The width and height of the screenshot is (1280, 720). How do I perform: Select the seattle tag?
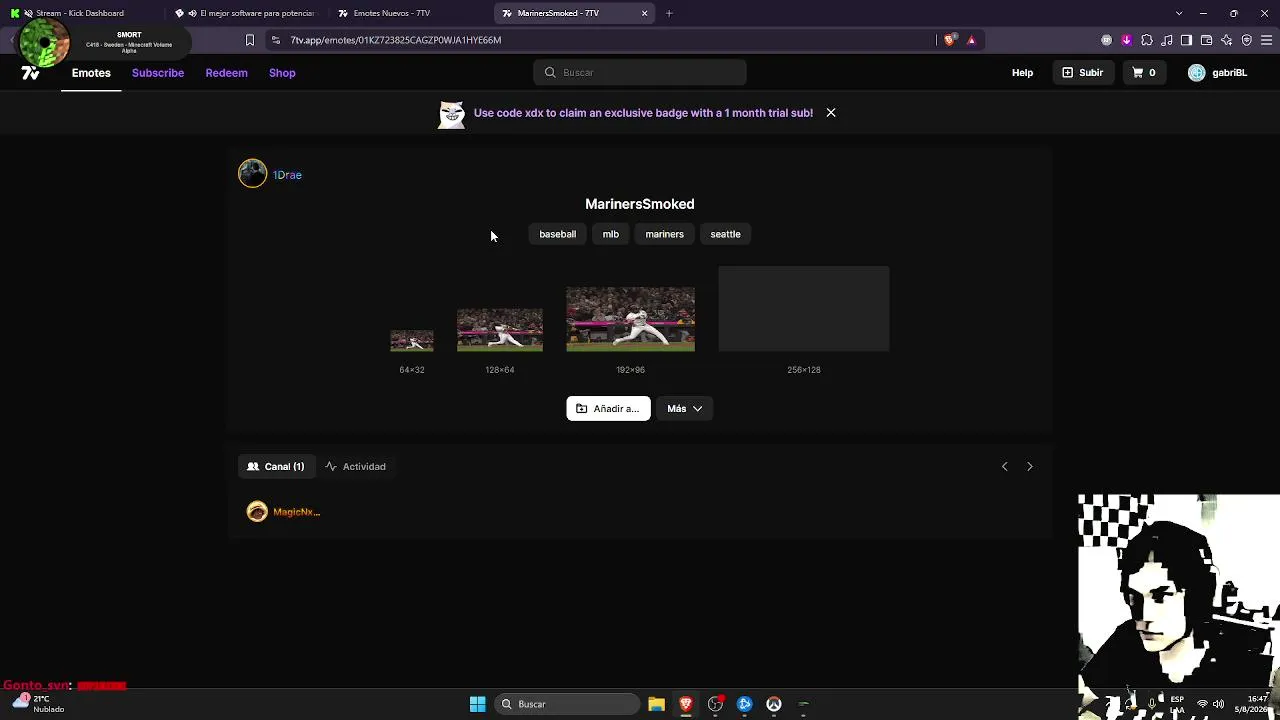(x=726, y=234)
